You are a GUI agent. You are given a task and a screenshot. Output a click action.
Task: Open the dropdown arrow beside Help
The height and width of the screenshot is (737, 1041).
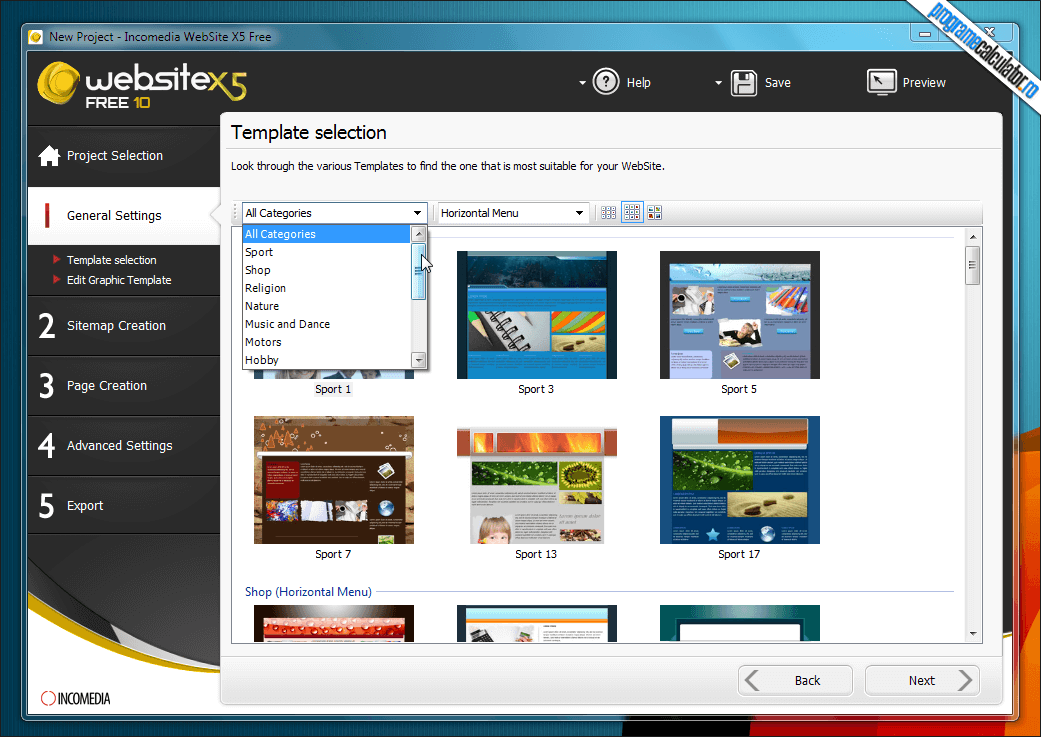[x=582, y=83]
